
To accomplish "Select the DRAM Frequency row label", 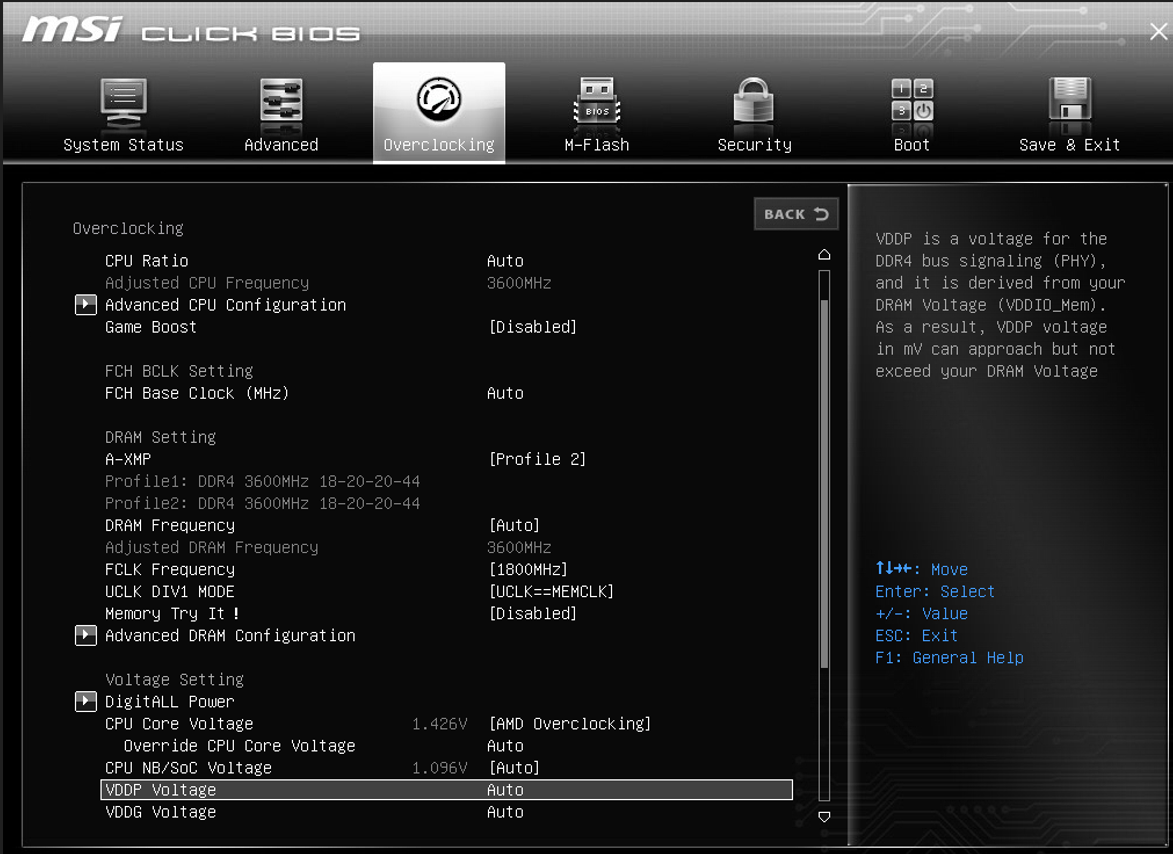I will click(170, 525).
